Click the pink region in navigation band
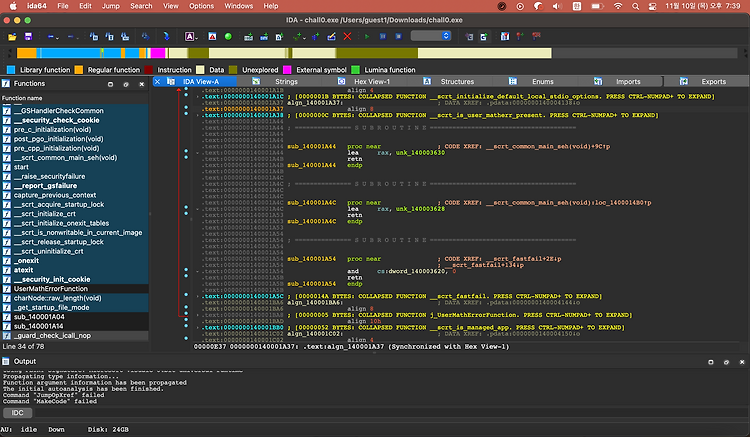 (157, 53)
